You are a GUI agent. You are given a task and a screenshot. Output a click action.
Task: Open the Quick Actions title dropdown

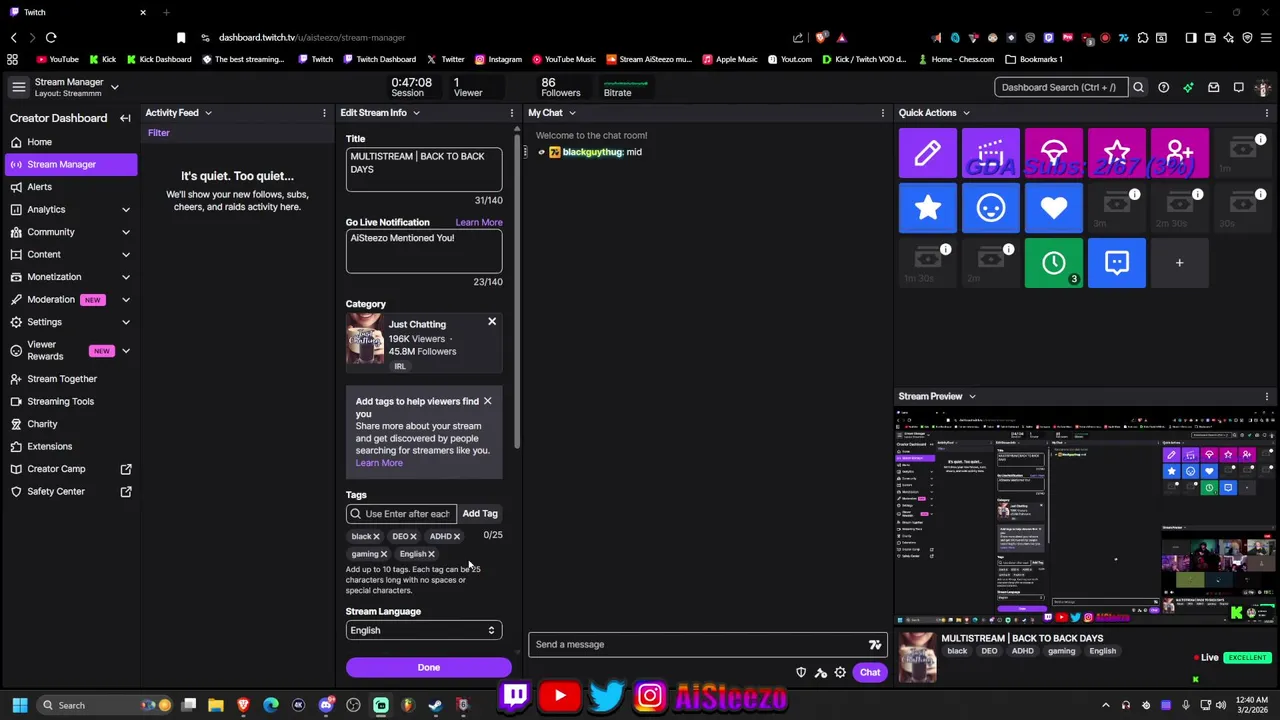click(x=965, y=113)
